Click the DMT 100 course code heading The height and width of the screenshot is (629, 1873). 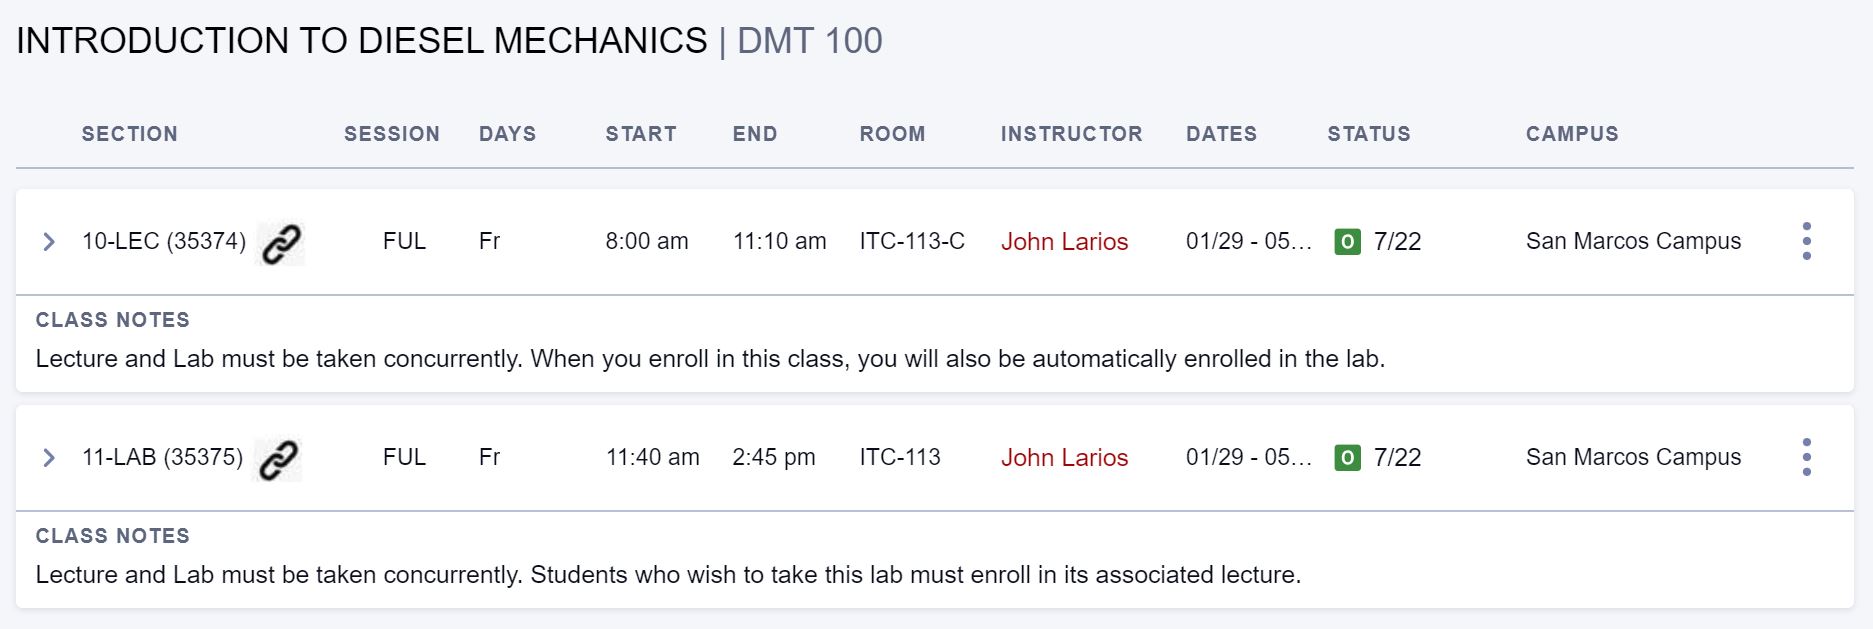[x=809, y=41]
